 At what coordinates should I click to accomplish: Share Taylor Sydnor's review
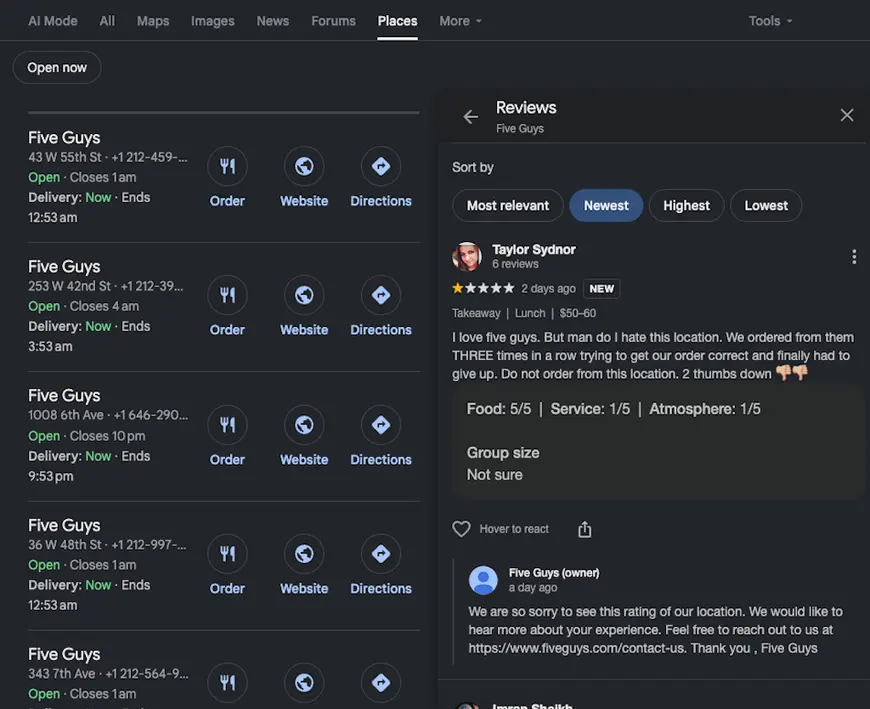tap(584, 529)
